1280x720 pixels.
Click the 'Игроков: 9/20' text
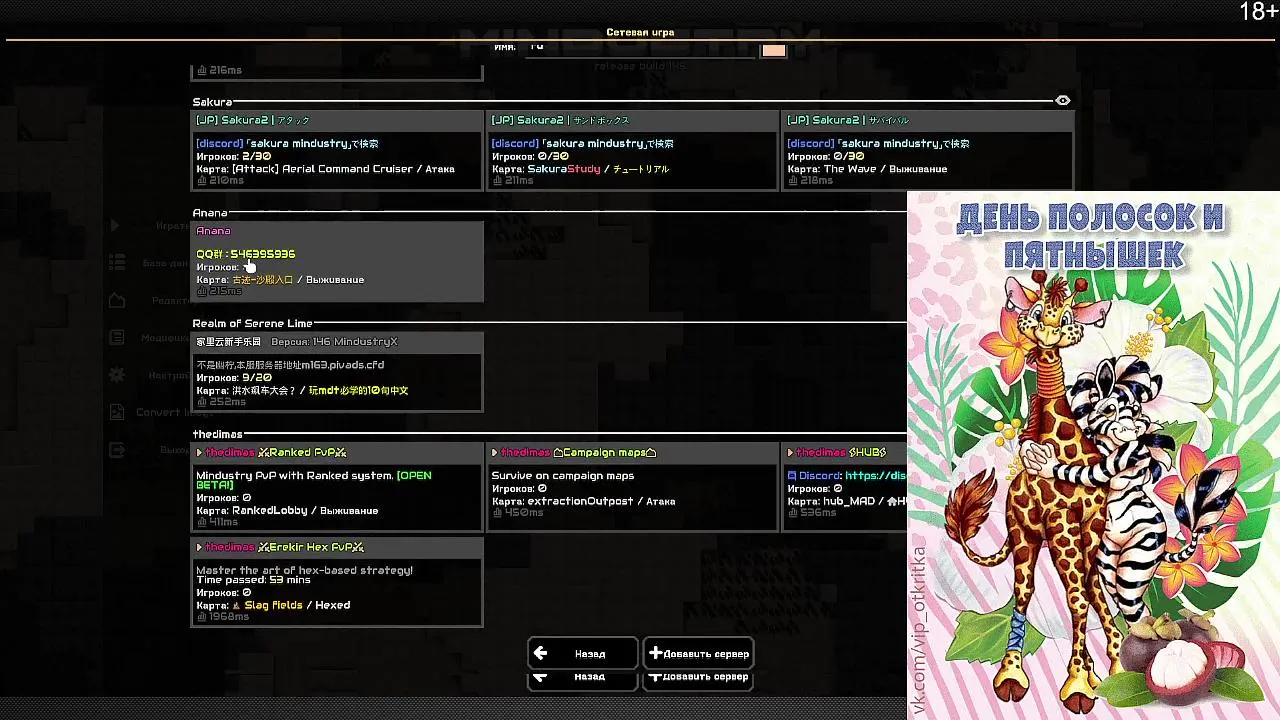234,378
